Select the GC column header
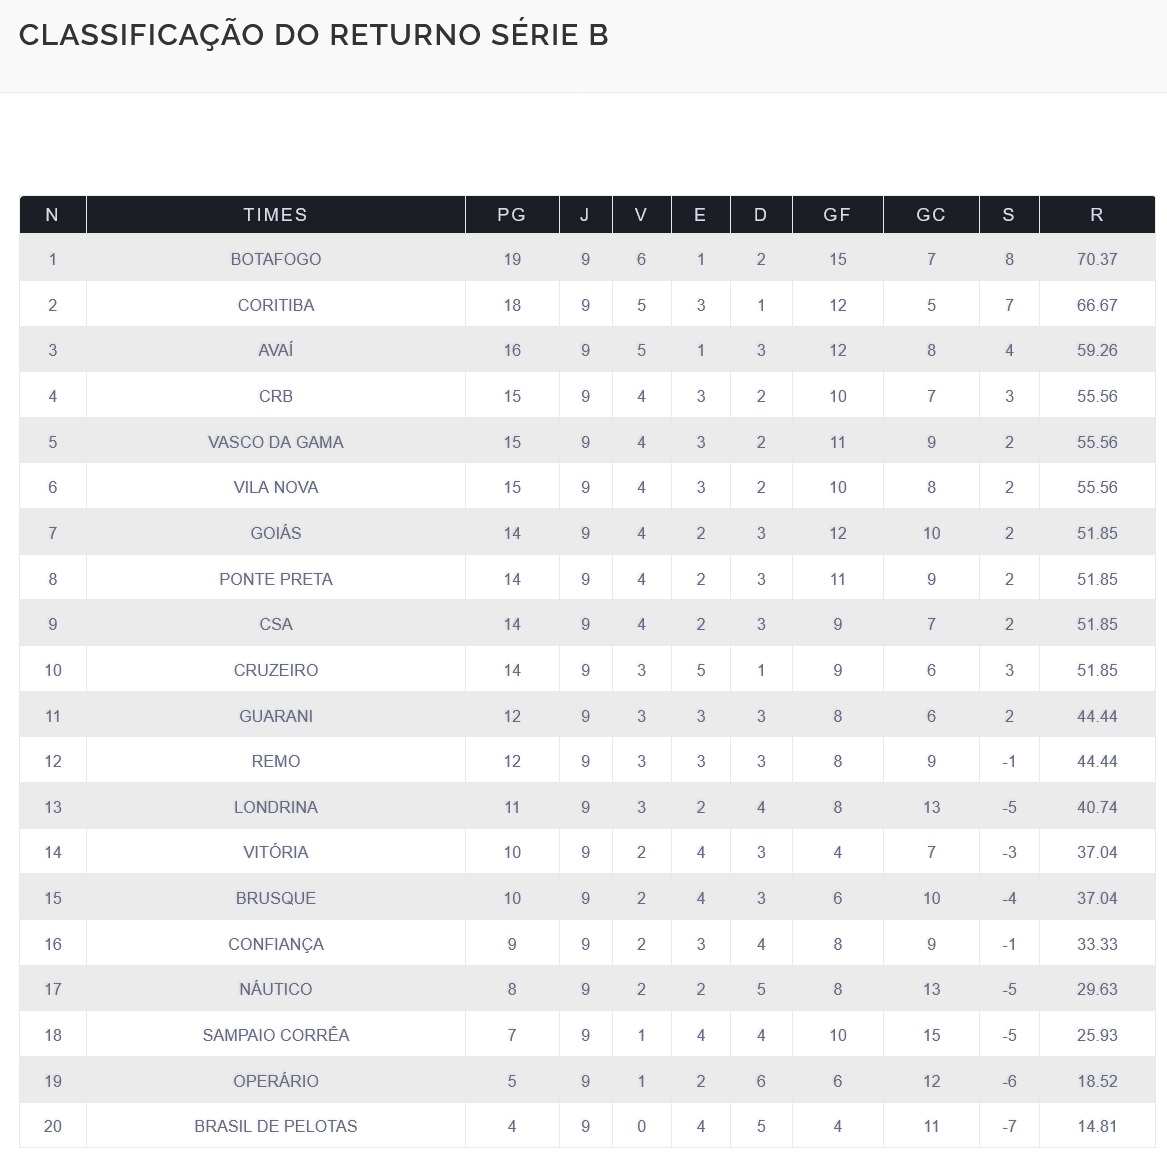Viewport: 1167px width, 1157px height. coord(930,215)
